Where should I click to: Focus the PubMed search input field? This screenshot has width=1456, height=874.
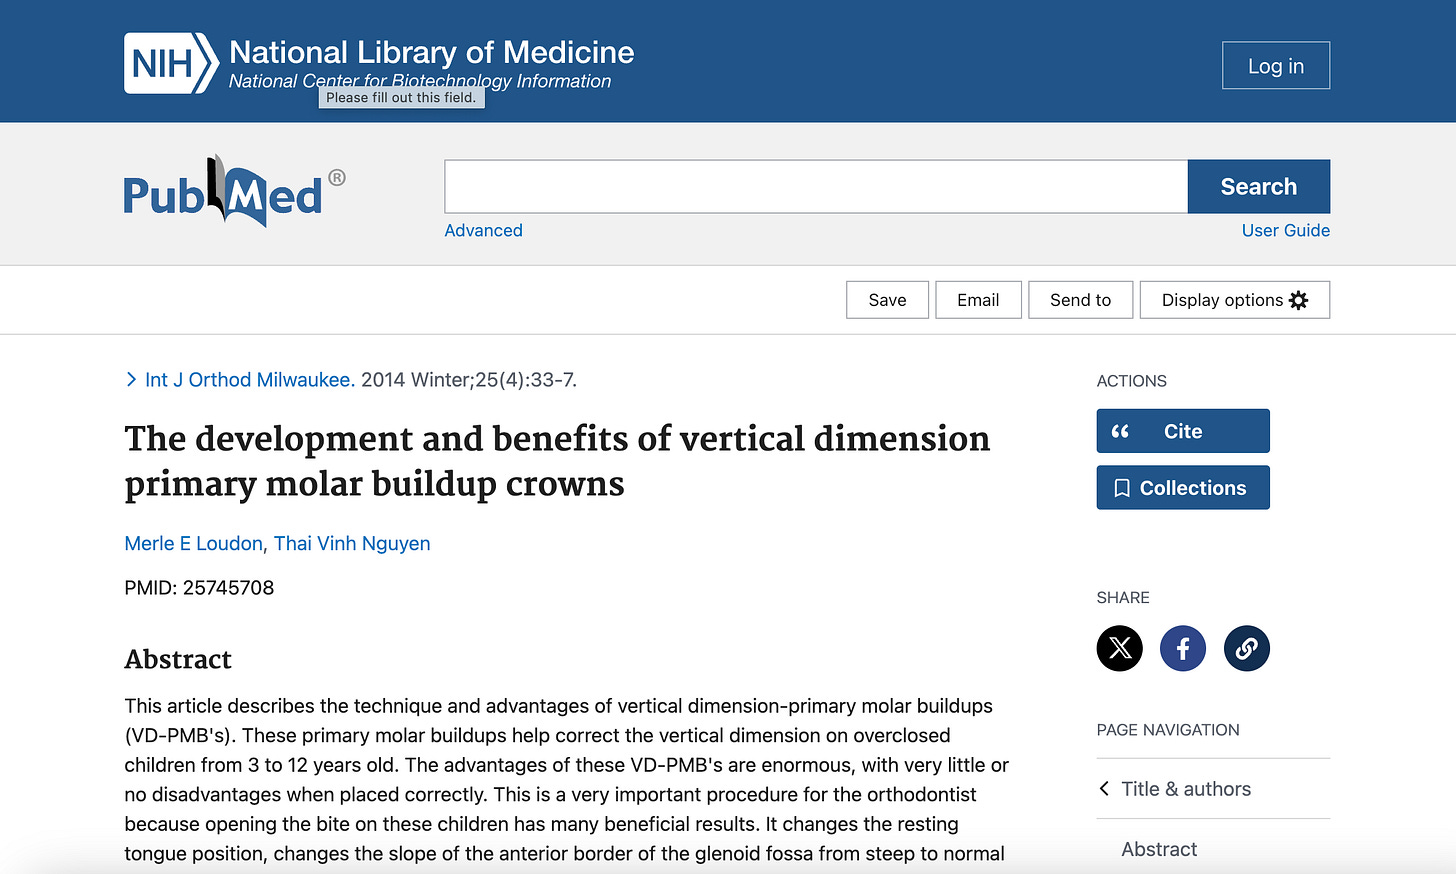[816, 187]
